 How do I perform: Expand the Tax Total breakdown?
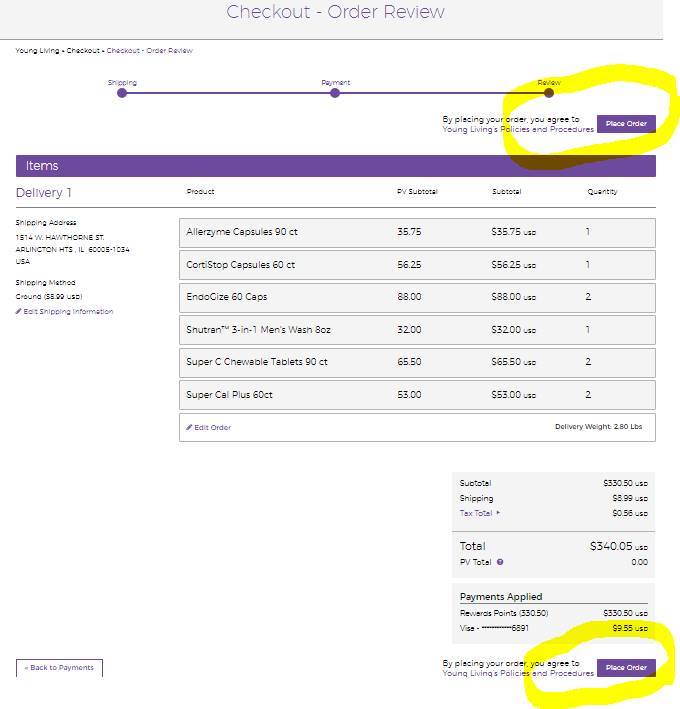pyautogui.click(x=480, y=513)
